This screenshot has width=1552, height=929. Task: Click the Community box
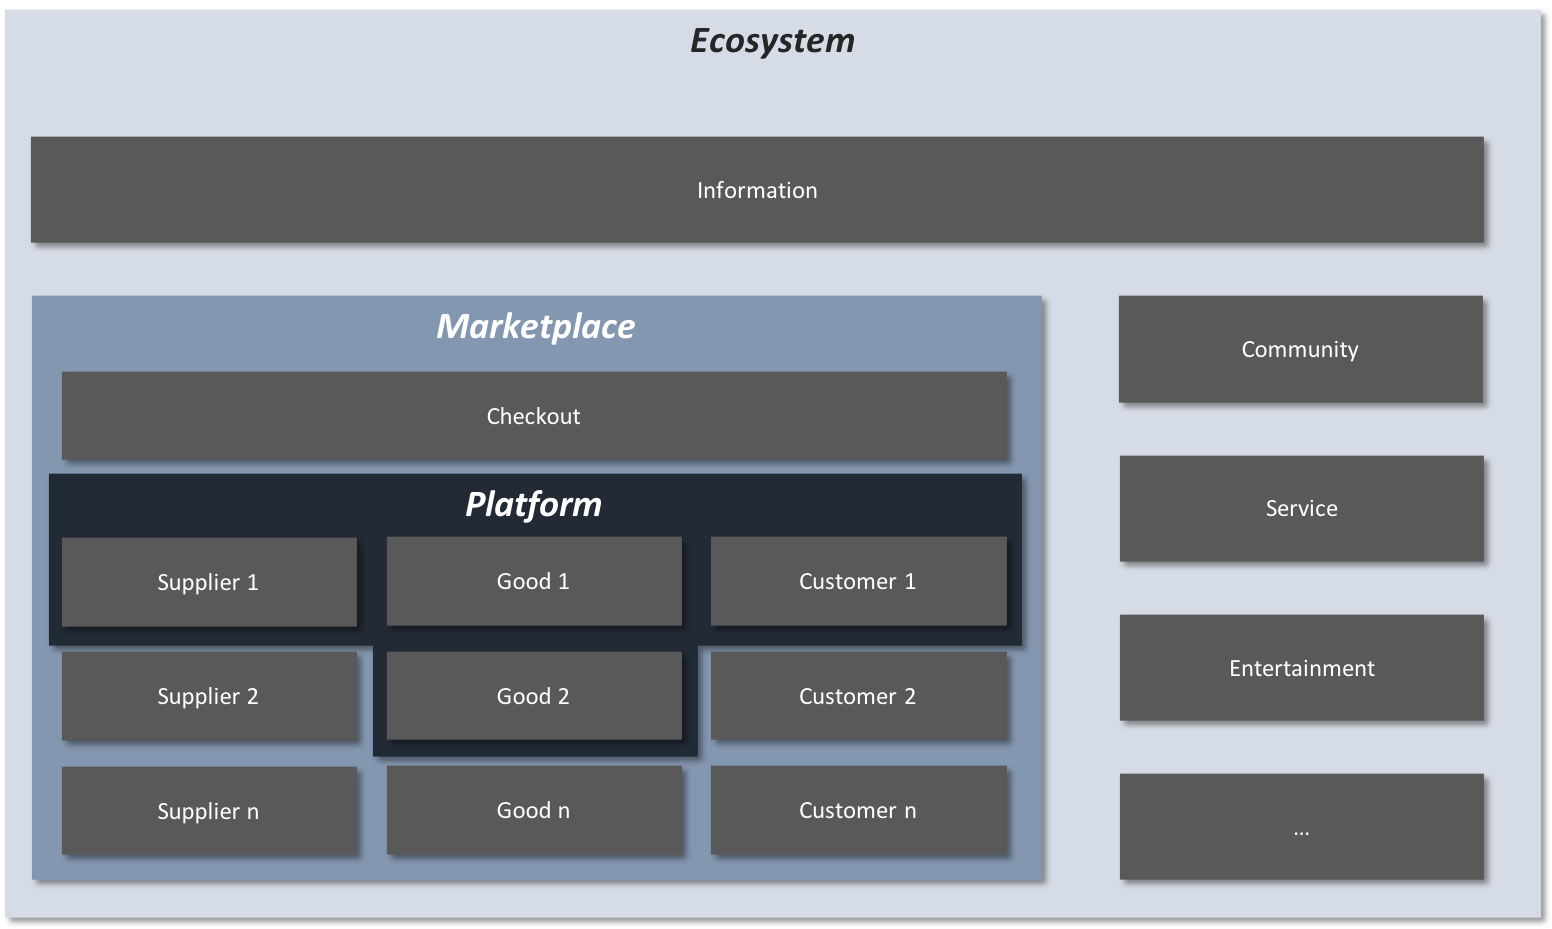pyautogui.click(x=1300, y=349)
